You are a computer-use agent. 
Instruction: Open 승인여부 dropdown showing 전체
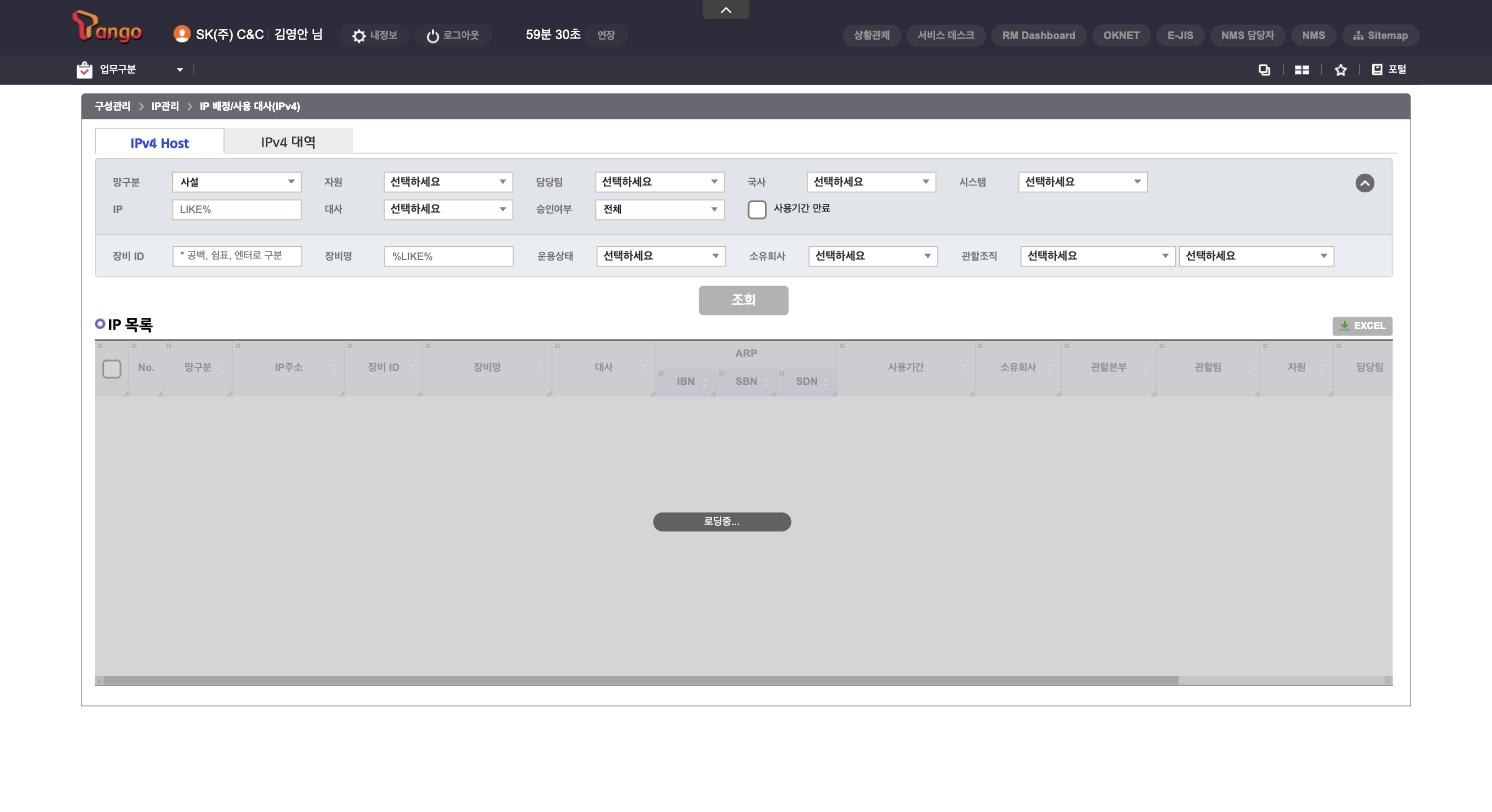coord(659,209)
